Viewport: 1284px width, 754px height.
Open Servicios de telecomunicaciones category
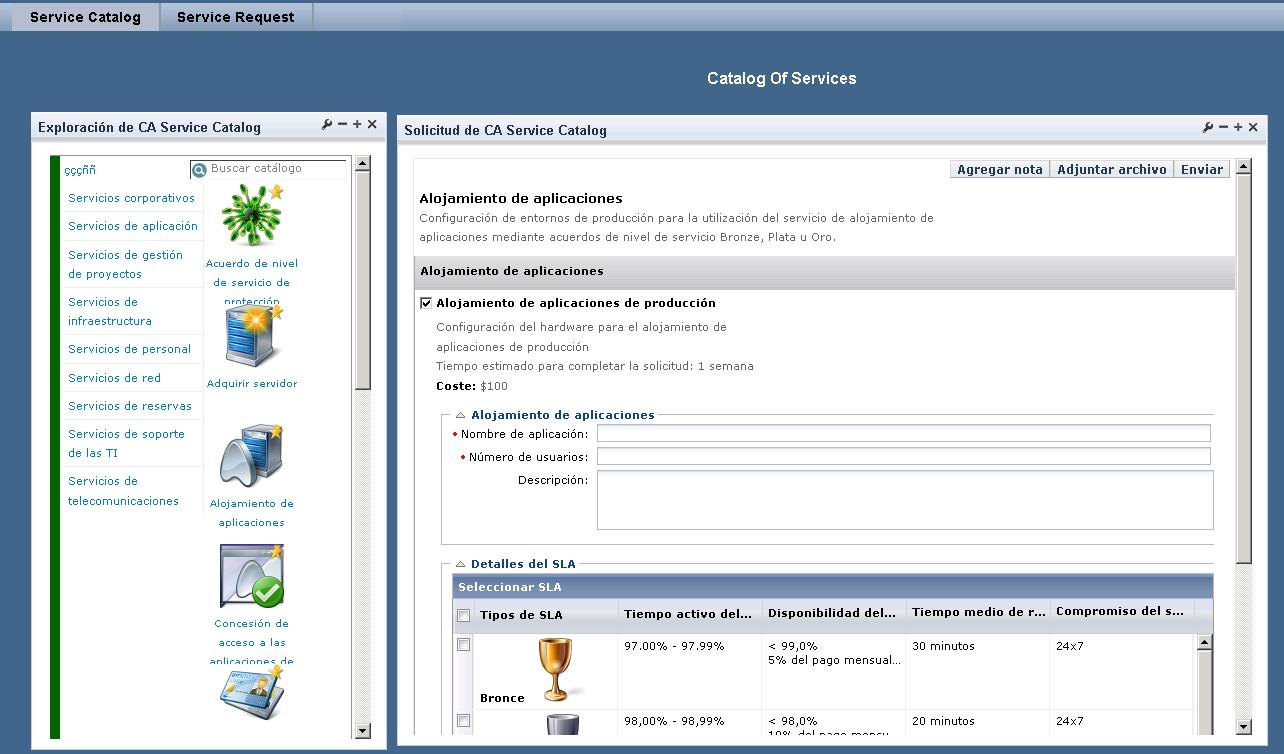[123, 491]
